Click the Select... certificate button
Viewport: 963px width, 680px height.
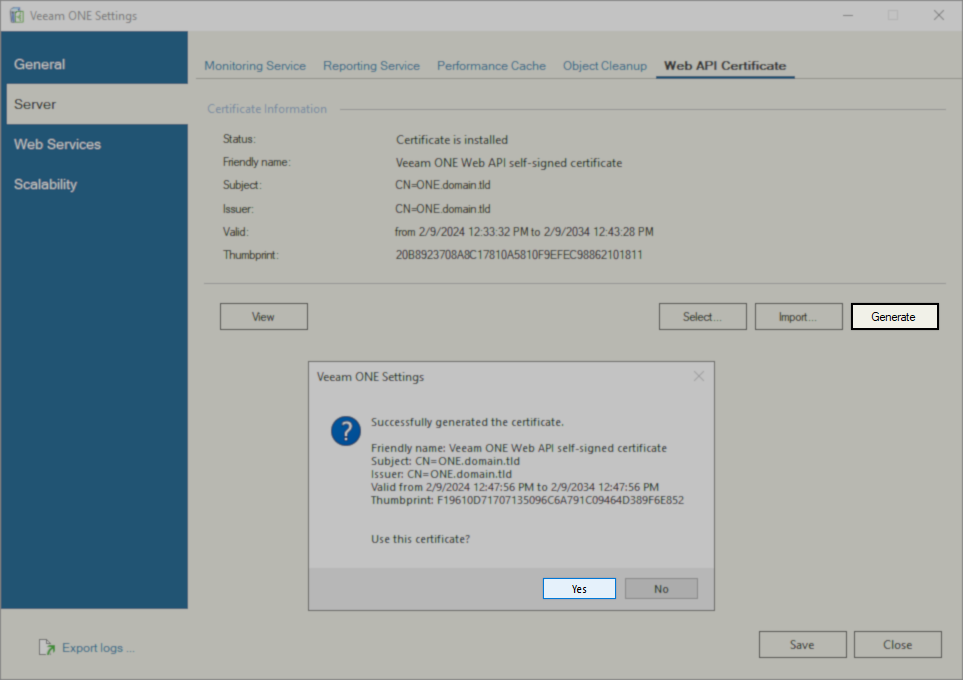pos(703,316)
